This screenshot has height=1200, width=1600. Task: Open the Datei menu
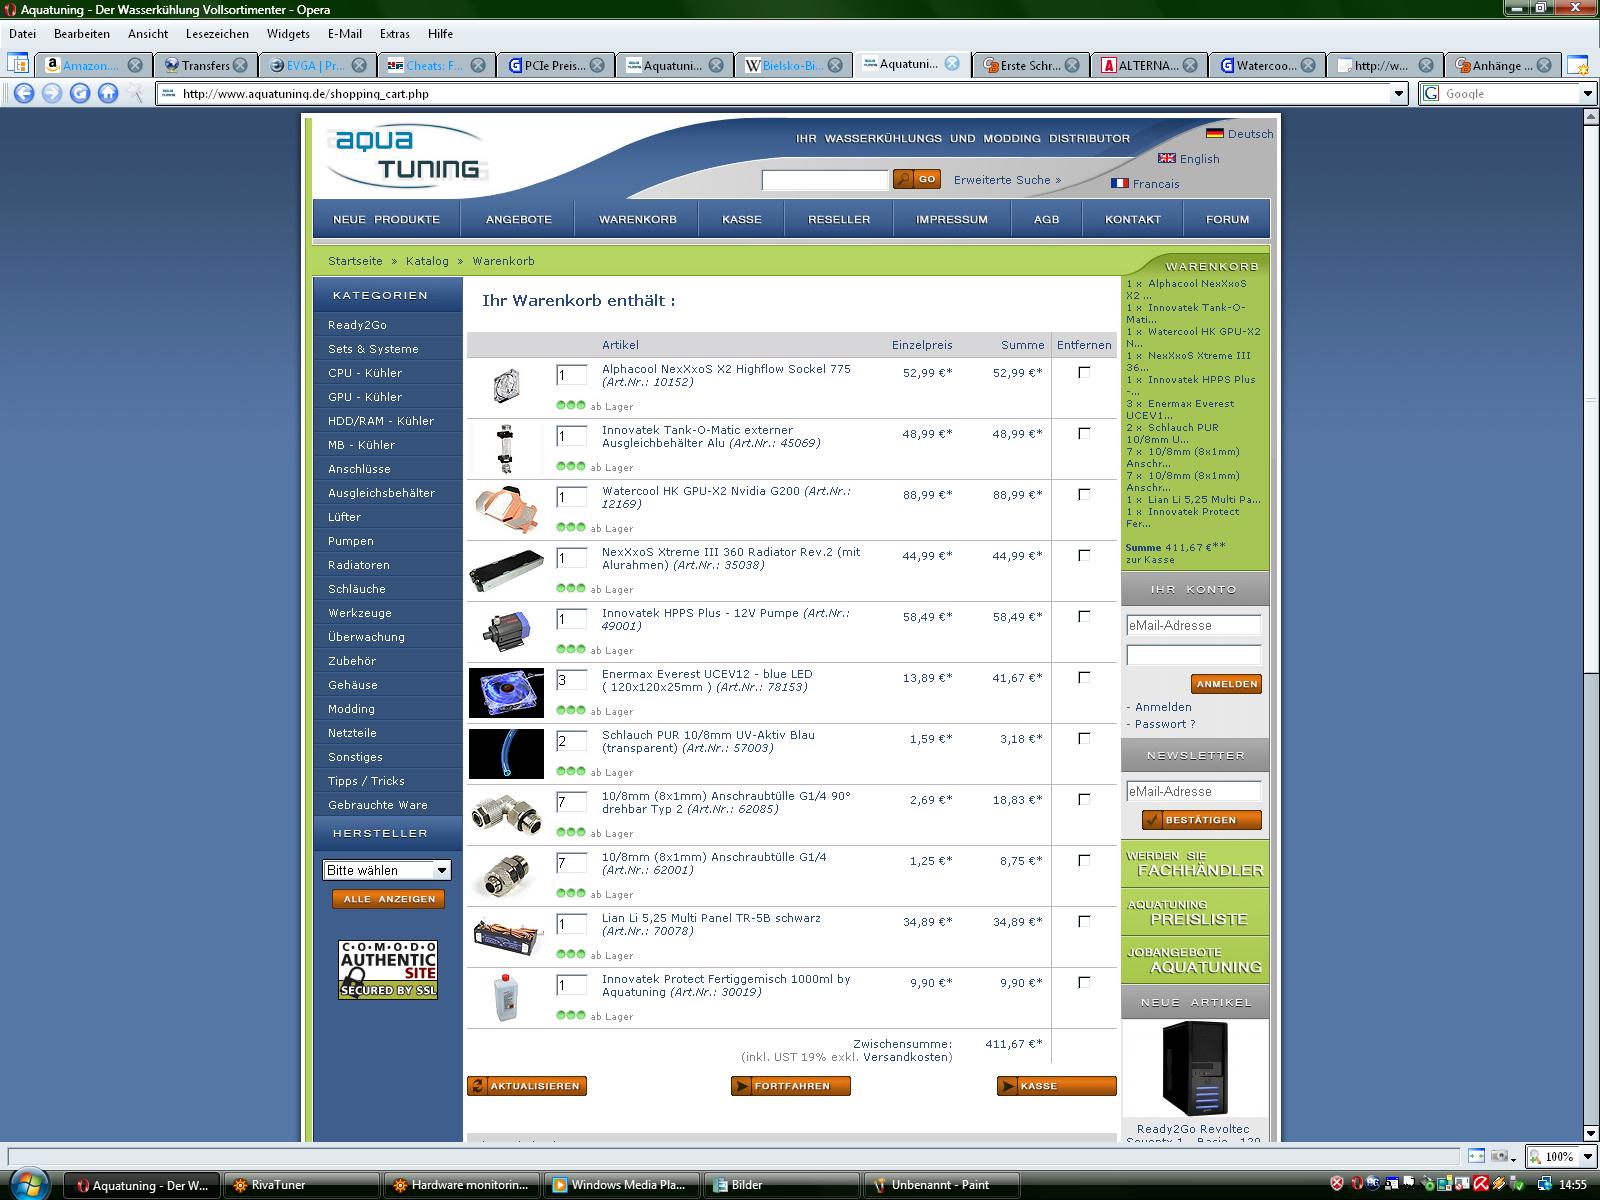tap(22, 33)
